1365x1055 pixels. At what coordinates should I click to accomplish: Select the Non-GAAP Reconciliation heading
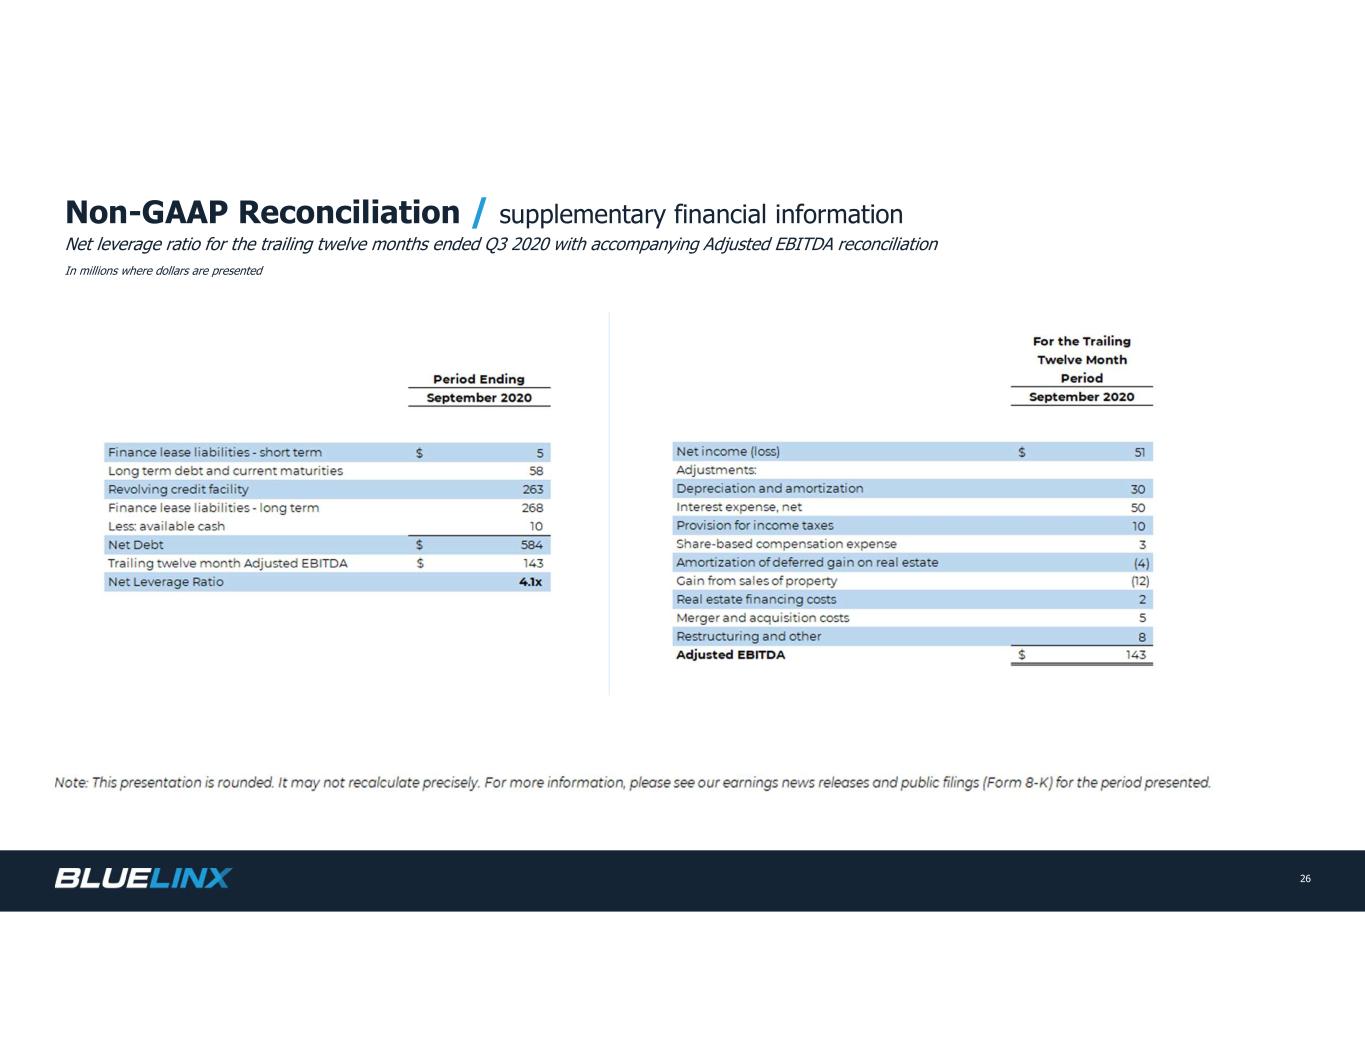[262, 213]
